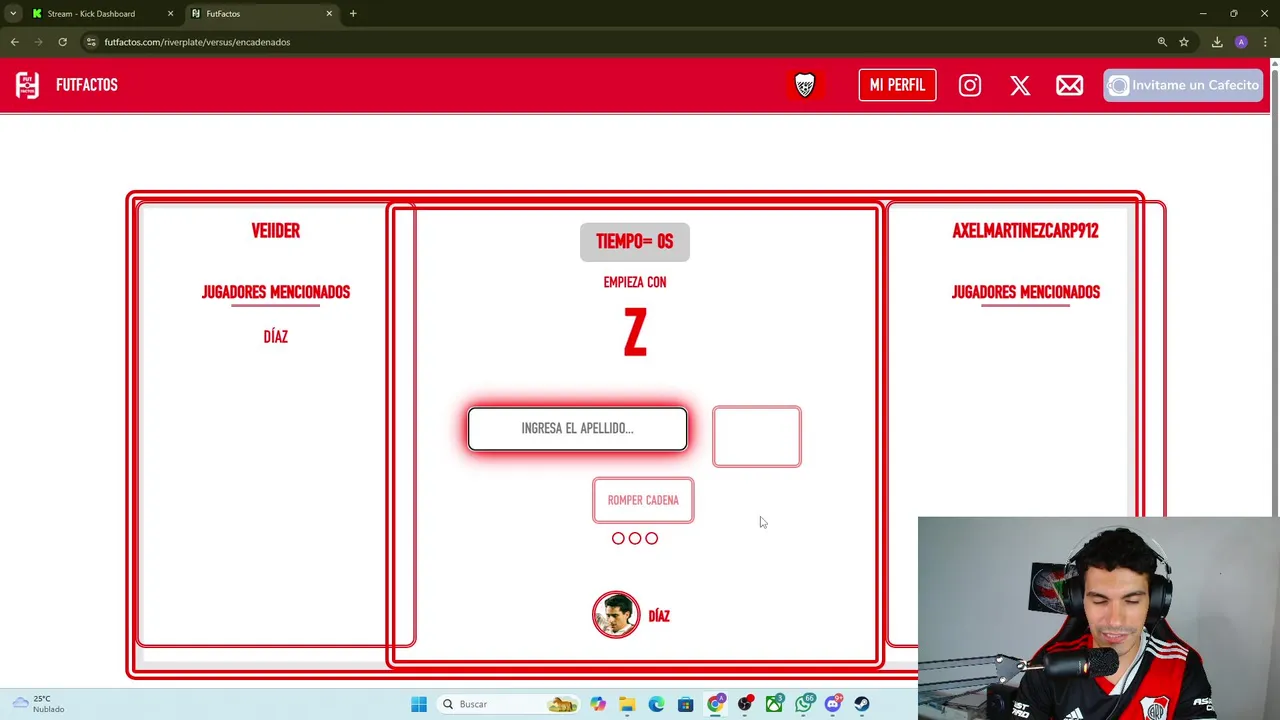Bookmark this page with star icon
1280x720 pixels.
(1184, 42)
